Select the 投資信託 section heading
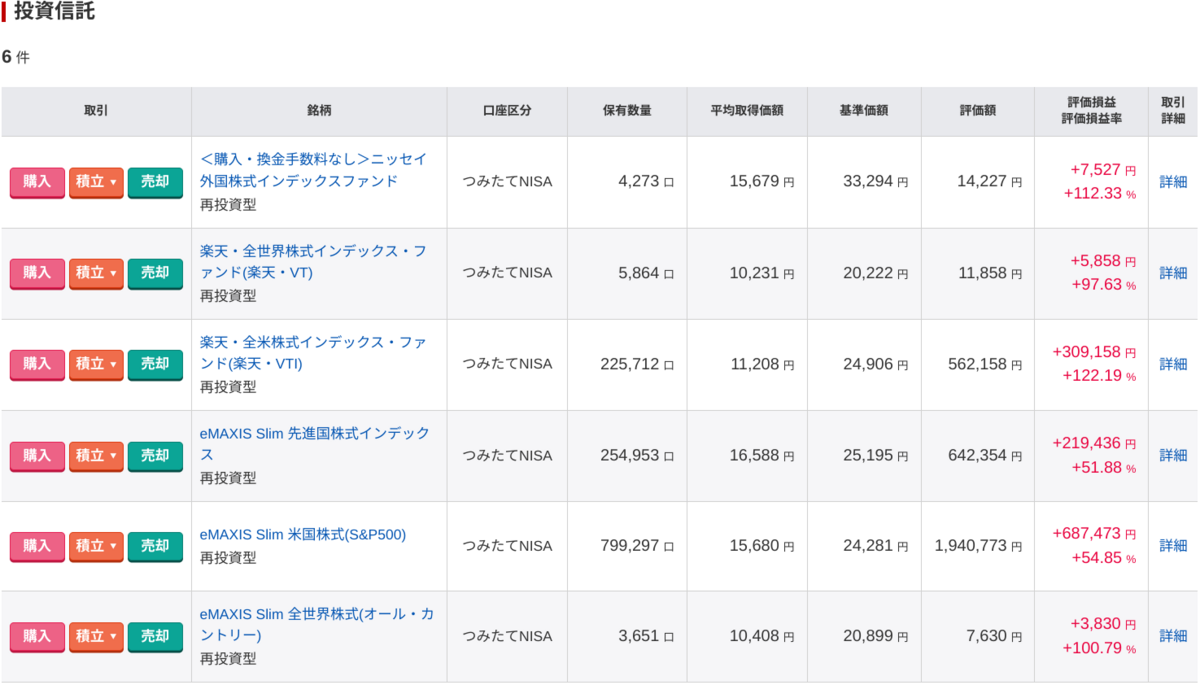This screenshot has width=1200, height=685. click(54, 12)
